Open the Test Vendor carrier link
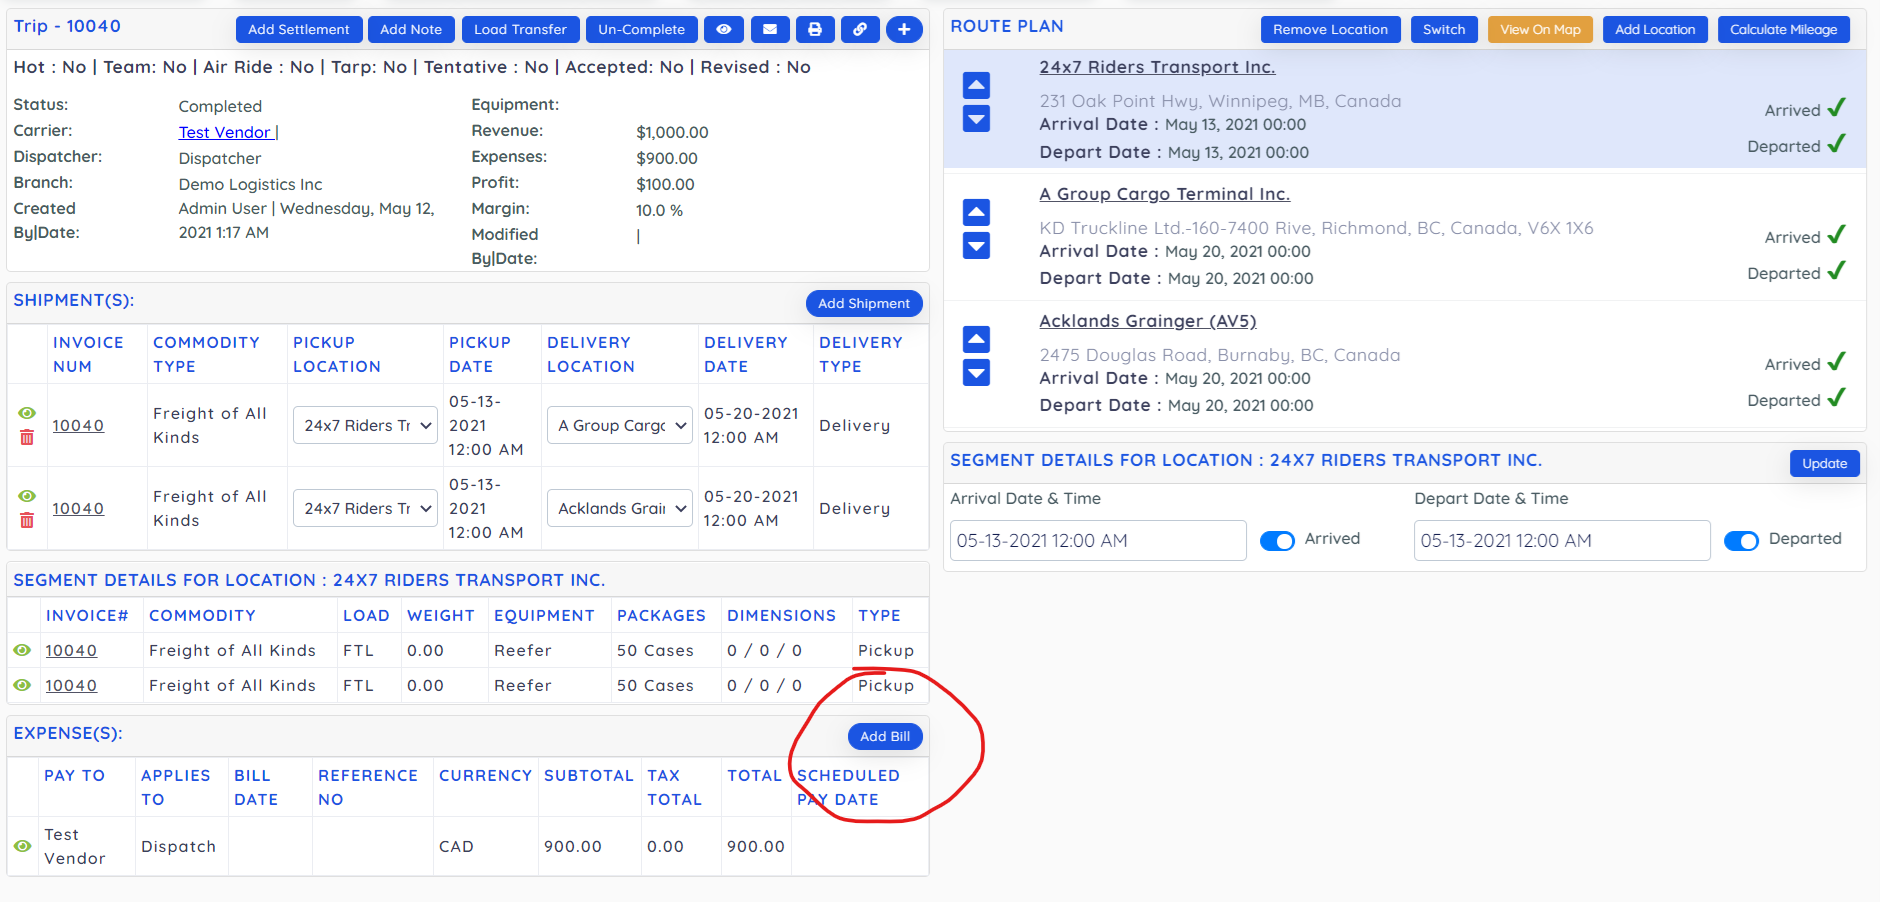The image size is (1880, 903). tap(225, 133)
